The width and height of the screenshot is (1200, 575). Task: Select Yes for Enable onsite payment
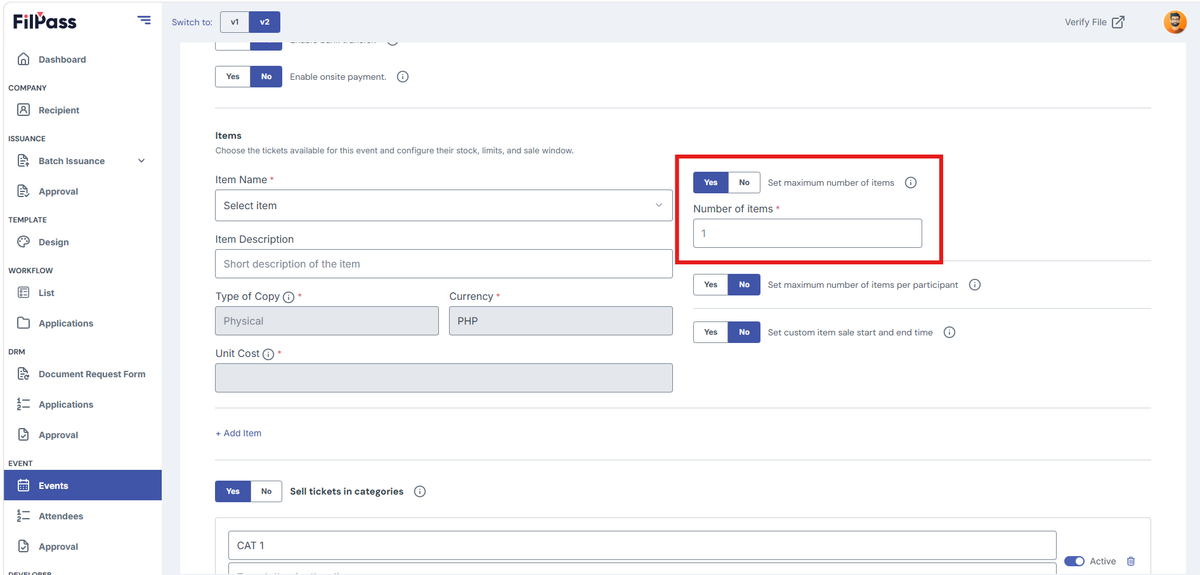[x=233, y=76]
